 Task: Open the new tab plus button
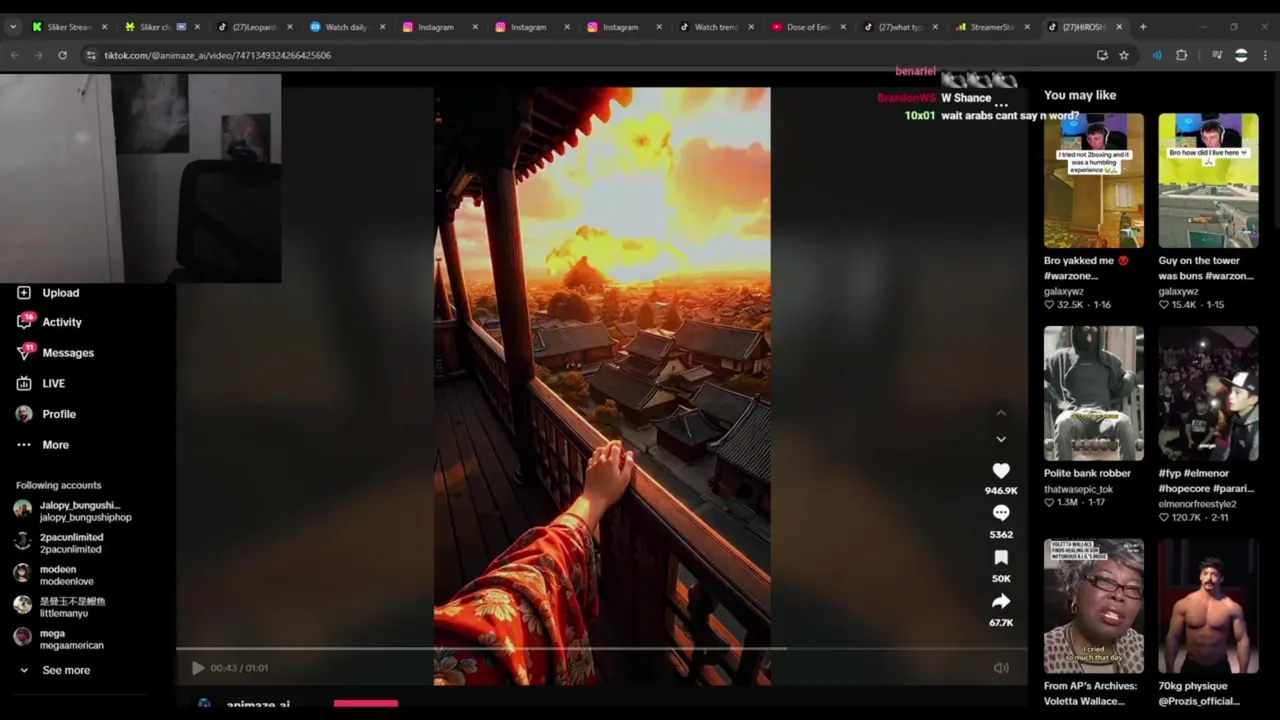coord(1143,27)
